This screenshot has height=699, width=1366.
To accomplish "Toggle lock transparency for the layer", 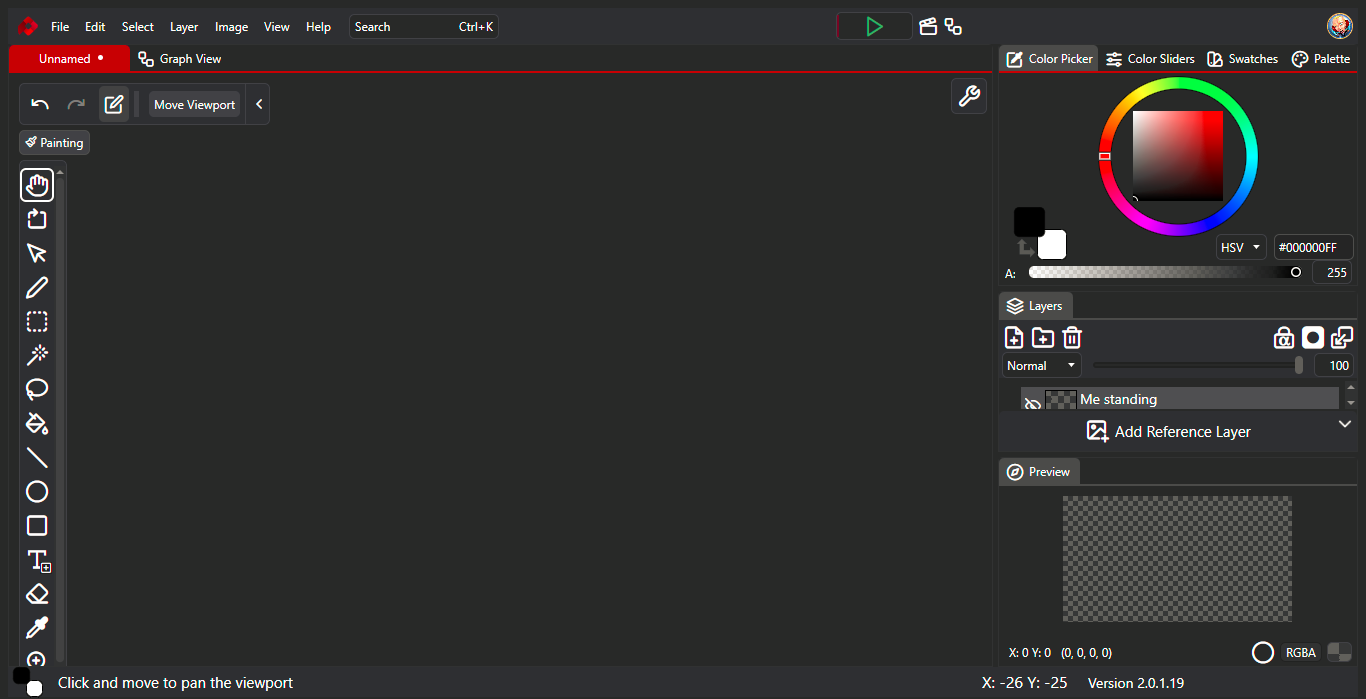I will pos(1283,337).
